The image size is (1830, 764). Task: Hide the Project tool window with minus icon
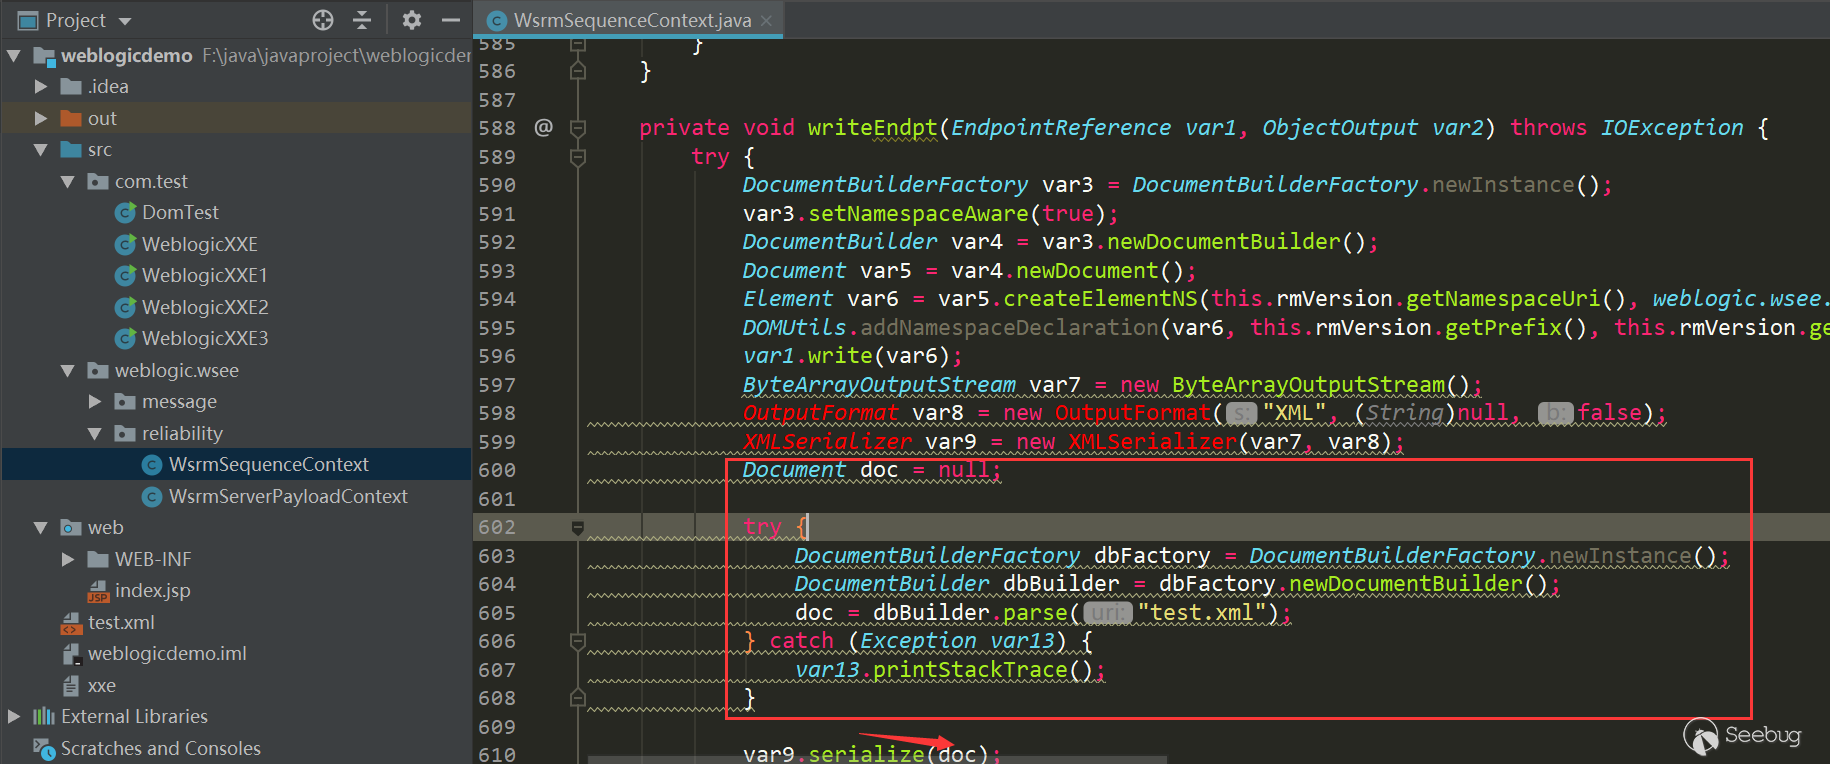click(451, 20)
